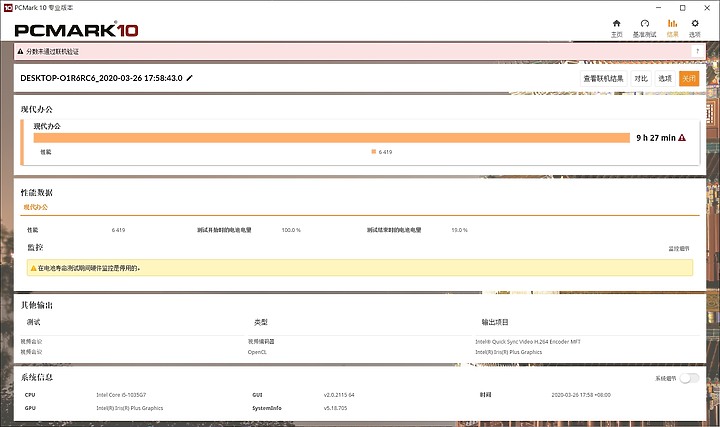720x427 pixels.
Task: Click the GPU value Intel(R) Iris(R) Plus Graphics in 系统信息
Action: click(129, 408)
